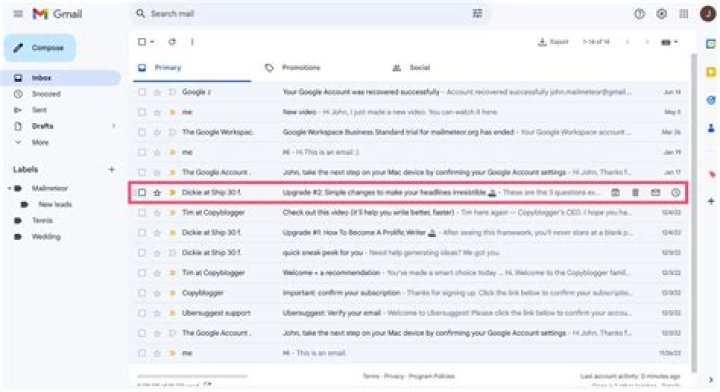Switch to the Primary tab
720x392 pixels.
pyautogui.click(x=192, y=68)
